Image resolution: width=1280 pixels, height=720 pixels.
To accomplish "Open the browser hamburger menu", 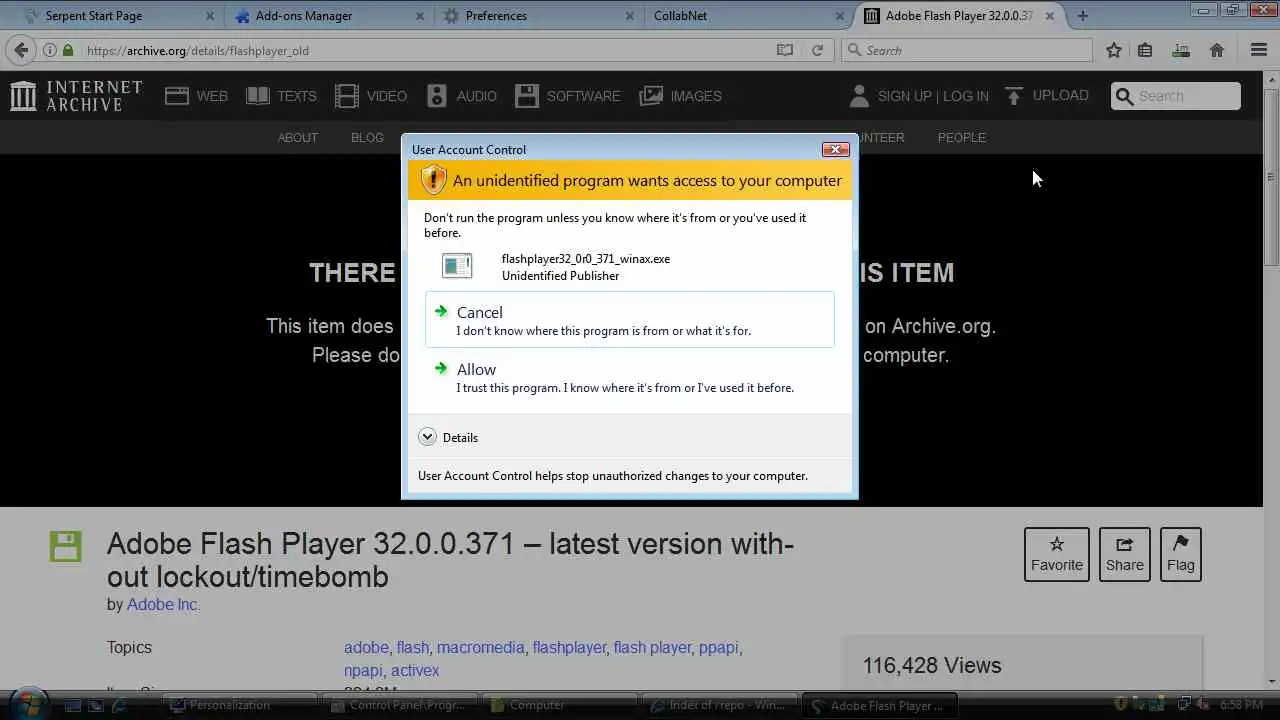I will coord(1259,50).
